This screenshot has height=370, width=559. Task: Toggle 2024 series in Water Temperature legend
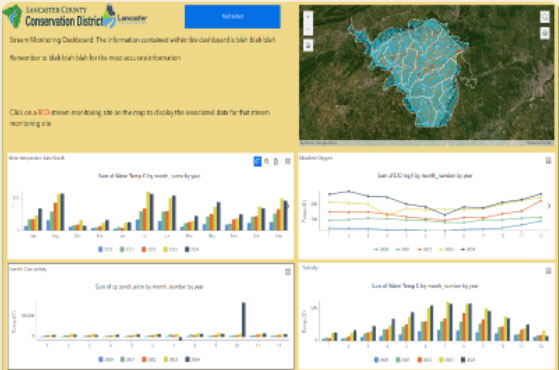(x=192, y=250)
